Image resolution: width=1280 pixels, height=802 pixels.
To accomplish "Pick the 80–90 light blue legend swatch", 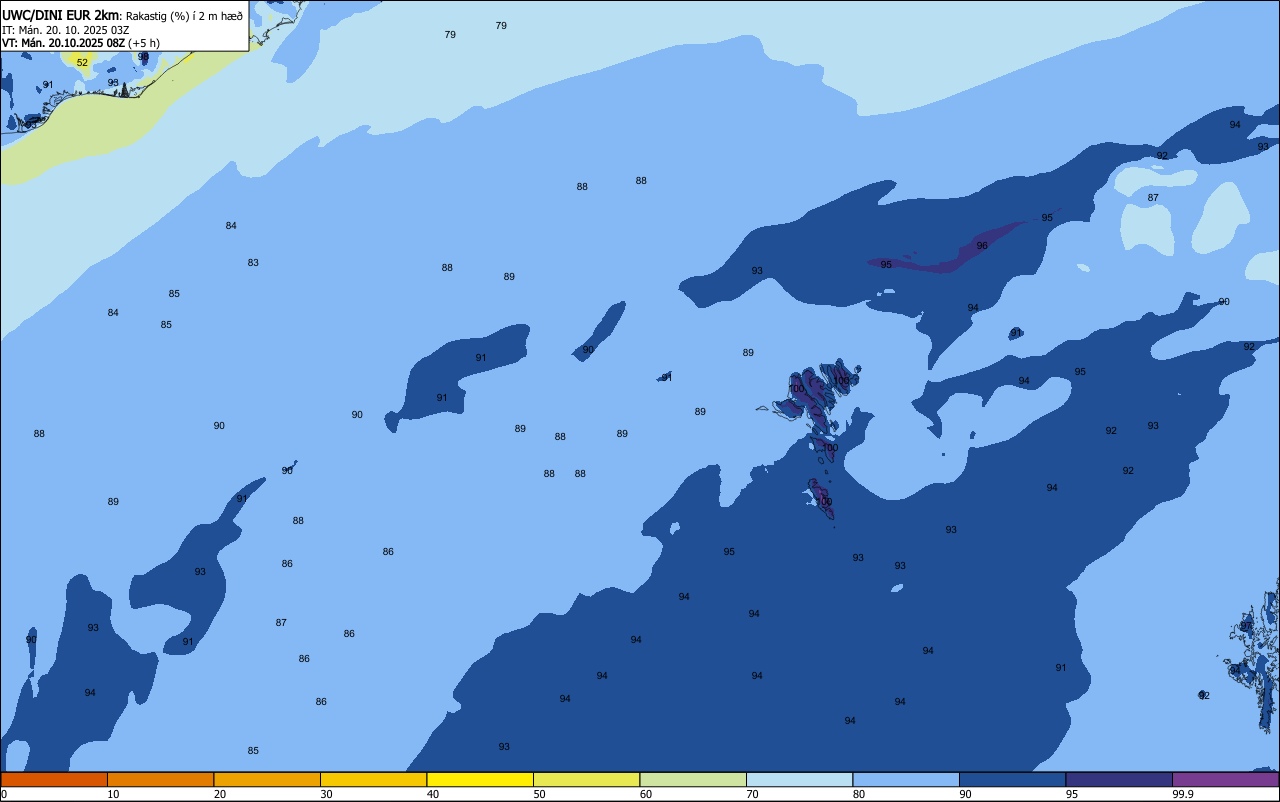I will (x=906, y=779).
